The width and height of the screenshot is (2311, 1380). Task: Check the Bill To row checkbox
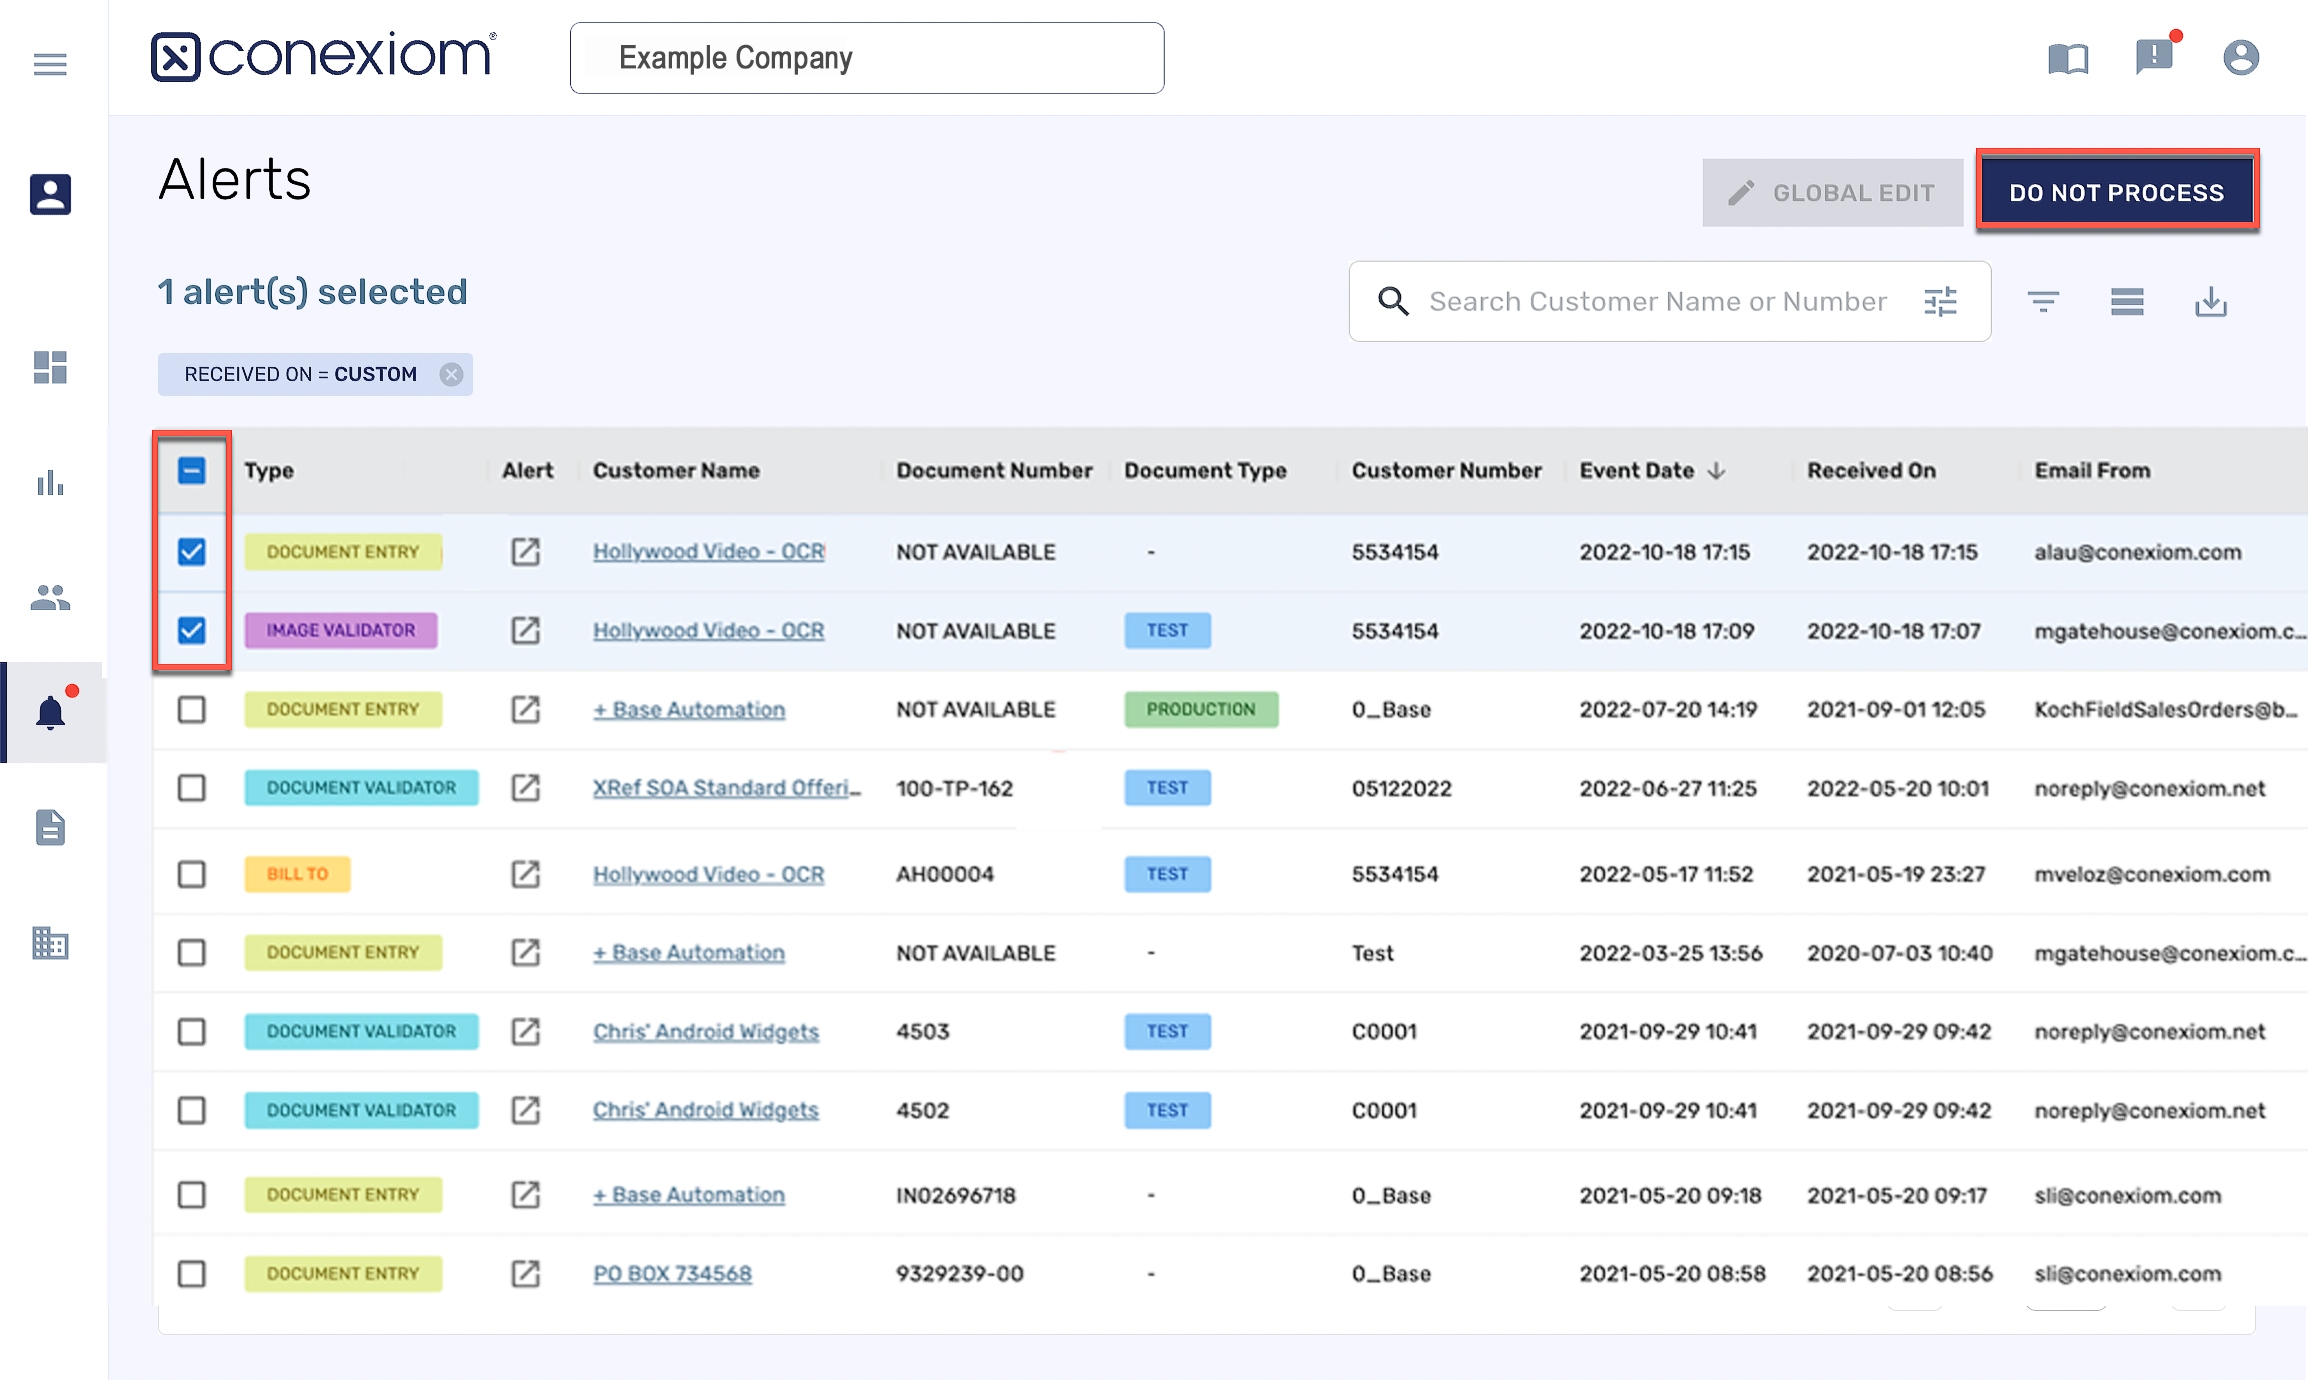pos(191,874)
